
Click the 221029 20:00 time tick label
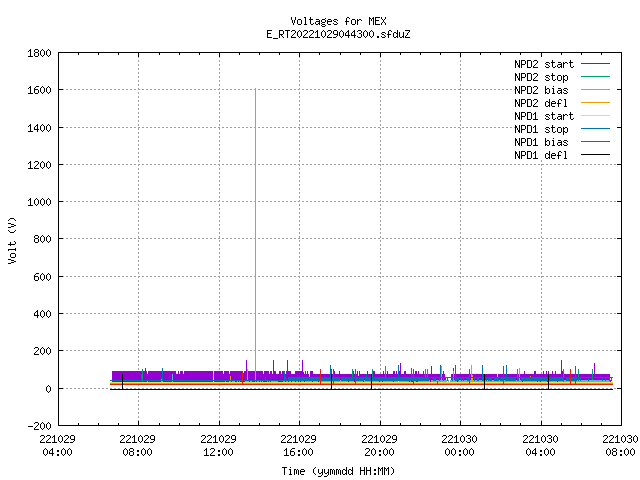click(x=379, y=445)
